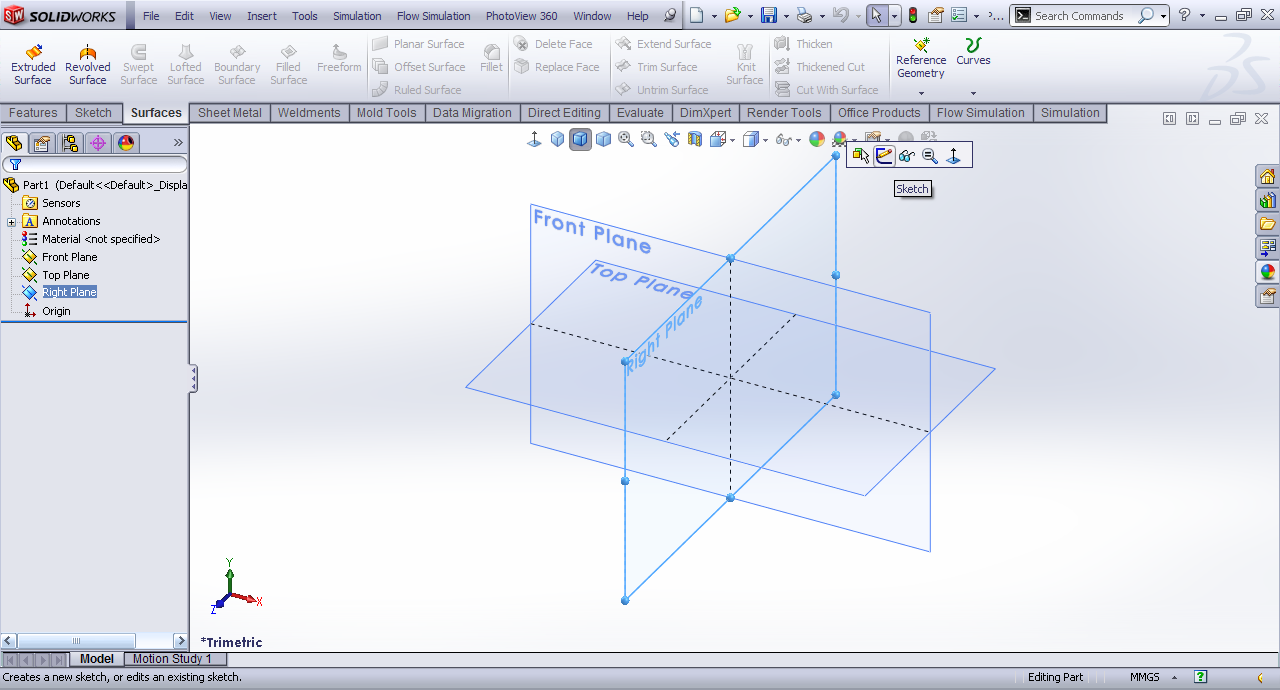Toggle the Shaded With Edges display icon
Viewport: 1280px width, 690px height.
coord(580,140)
